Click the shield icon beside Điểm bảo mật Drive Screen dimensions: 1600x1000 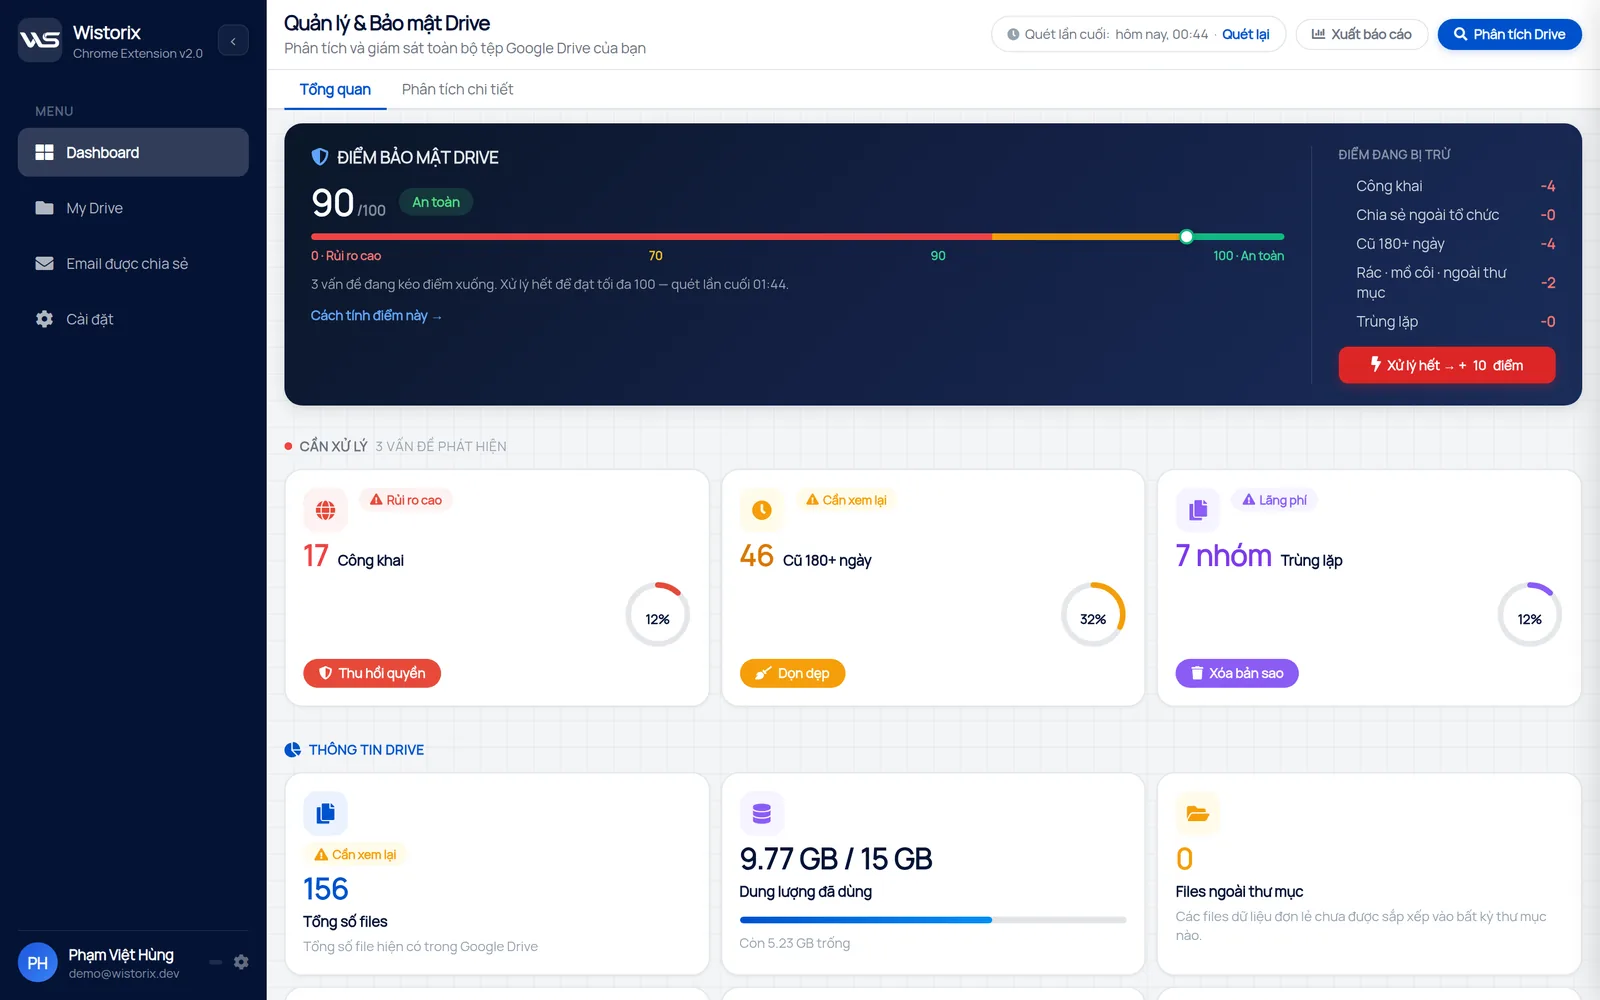click(x=320, y=157)
